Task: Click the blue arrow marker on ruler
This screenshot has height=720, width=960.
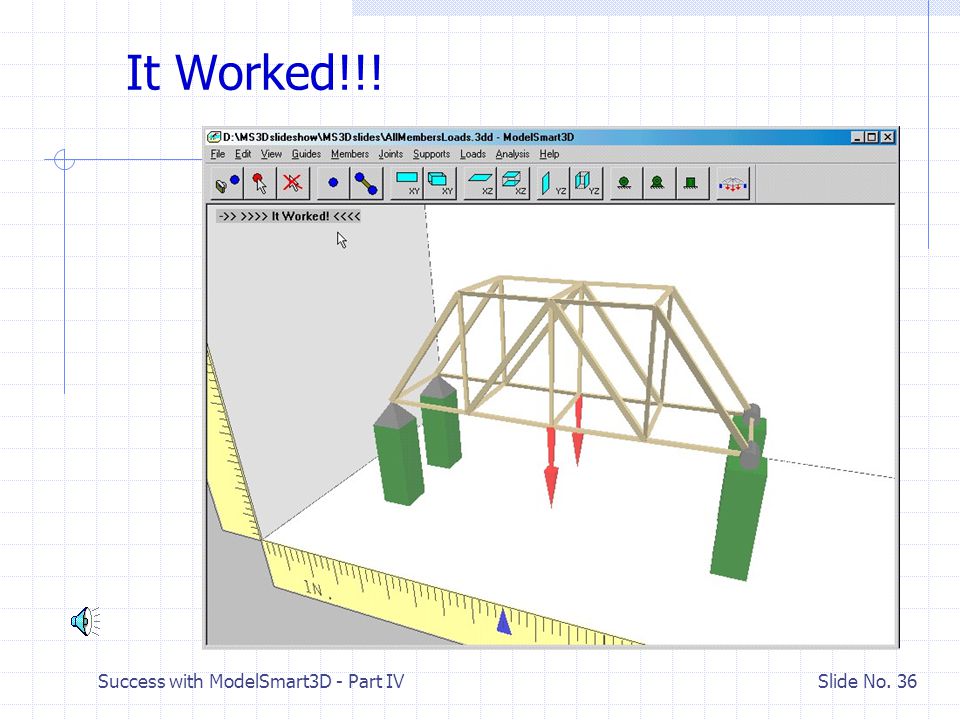Action: pyautogui.click(x=503, y=621)
